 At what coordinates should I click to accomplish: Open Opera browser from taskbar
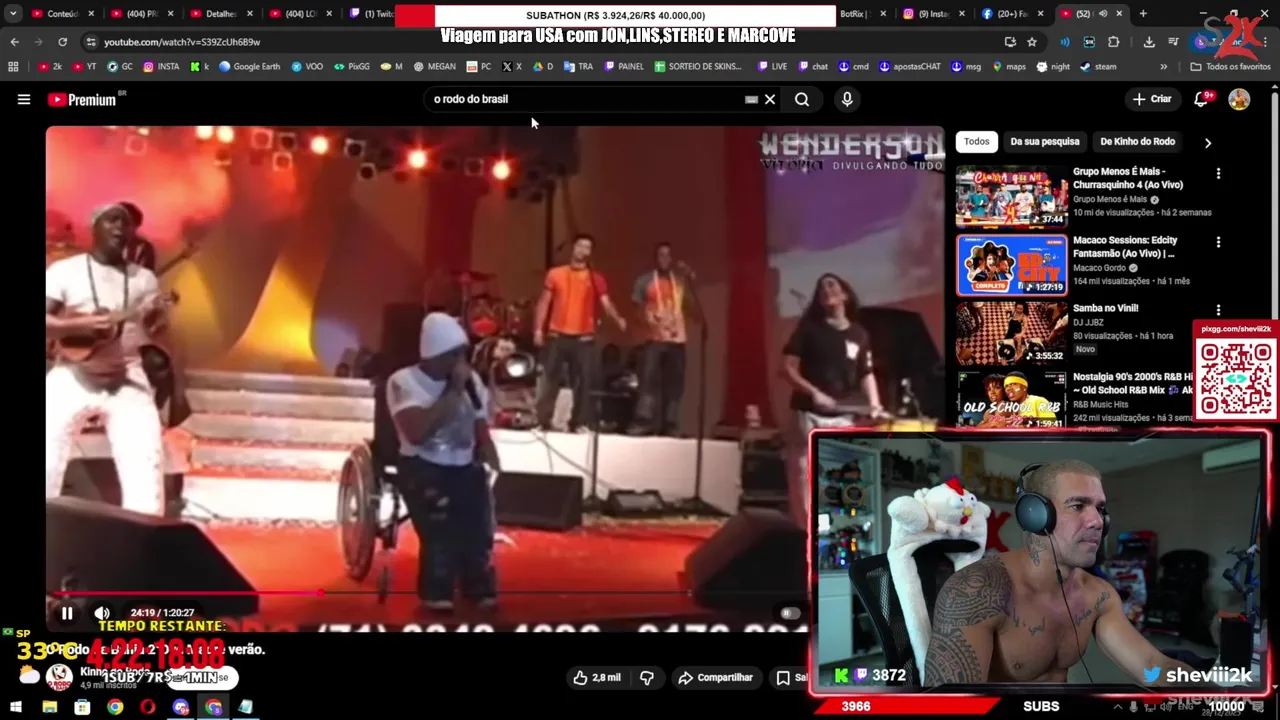(x=148, y=707)
